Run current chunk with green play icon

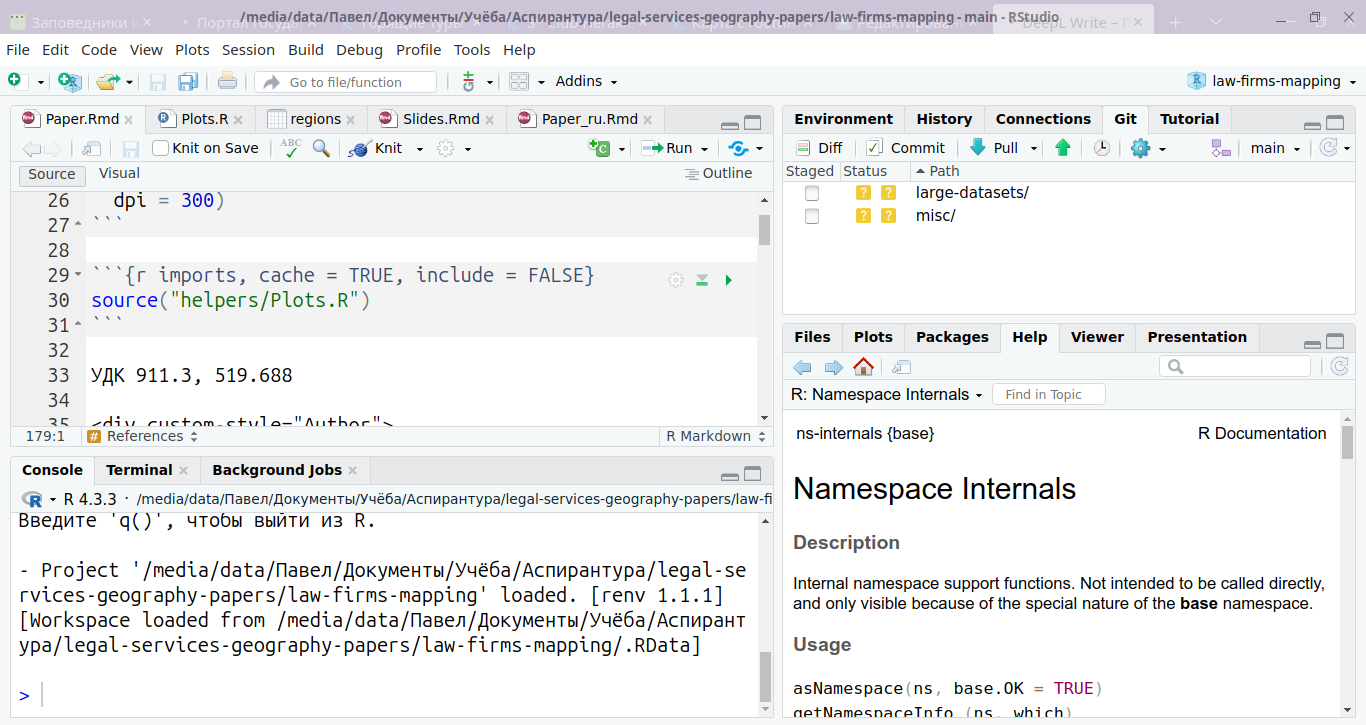click(x=728, y=280)
